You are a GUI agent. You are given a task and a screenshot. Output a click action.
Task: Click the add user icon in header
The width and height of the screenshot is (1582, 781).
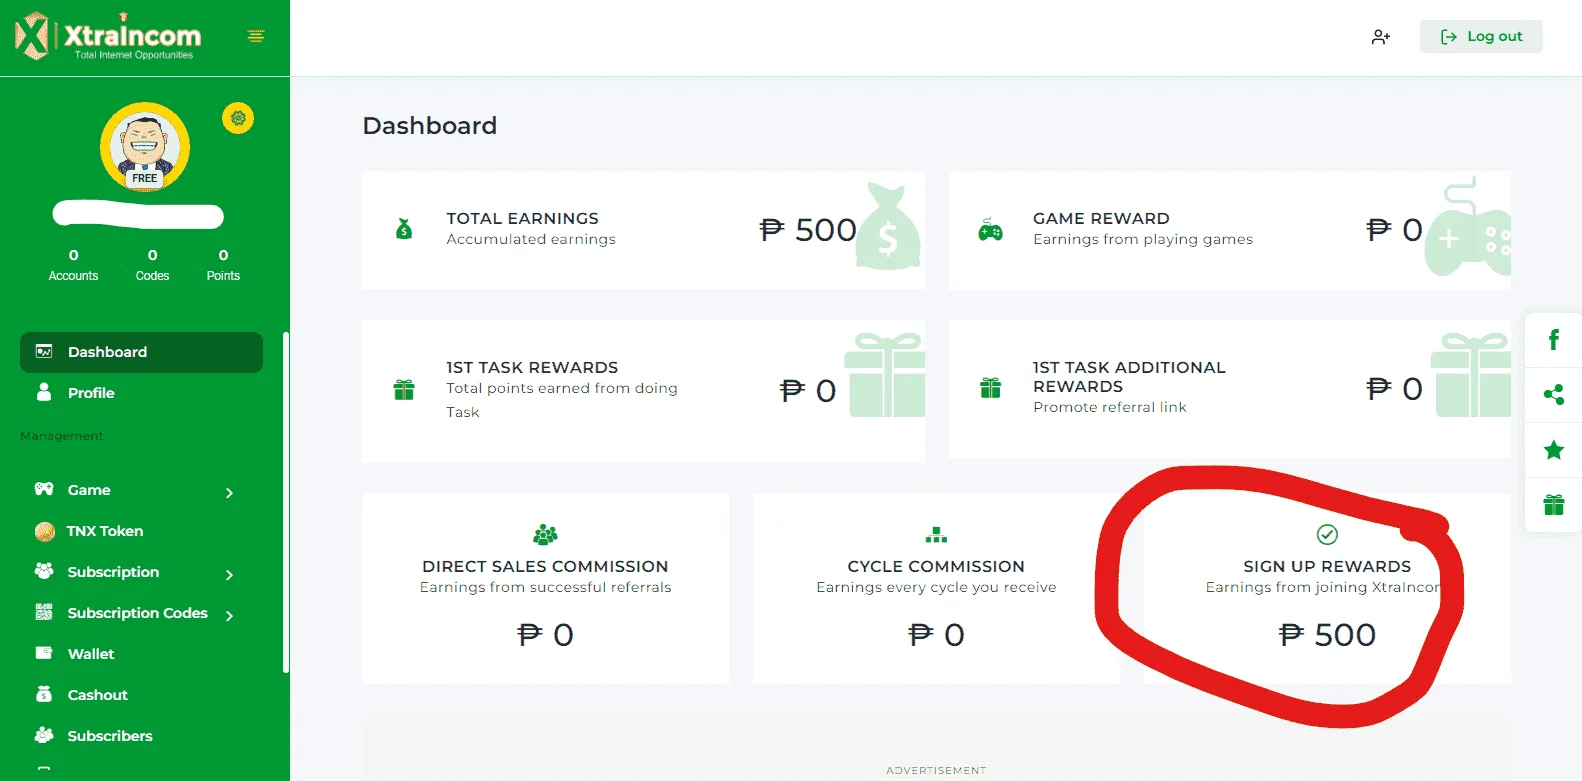click(x=1381, y=37)
